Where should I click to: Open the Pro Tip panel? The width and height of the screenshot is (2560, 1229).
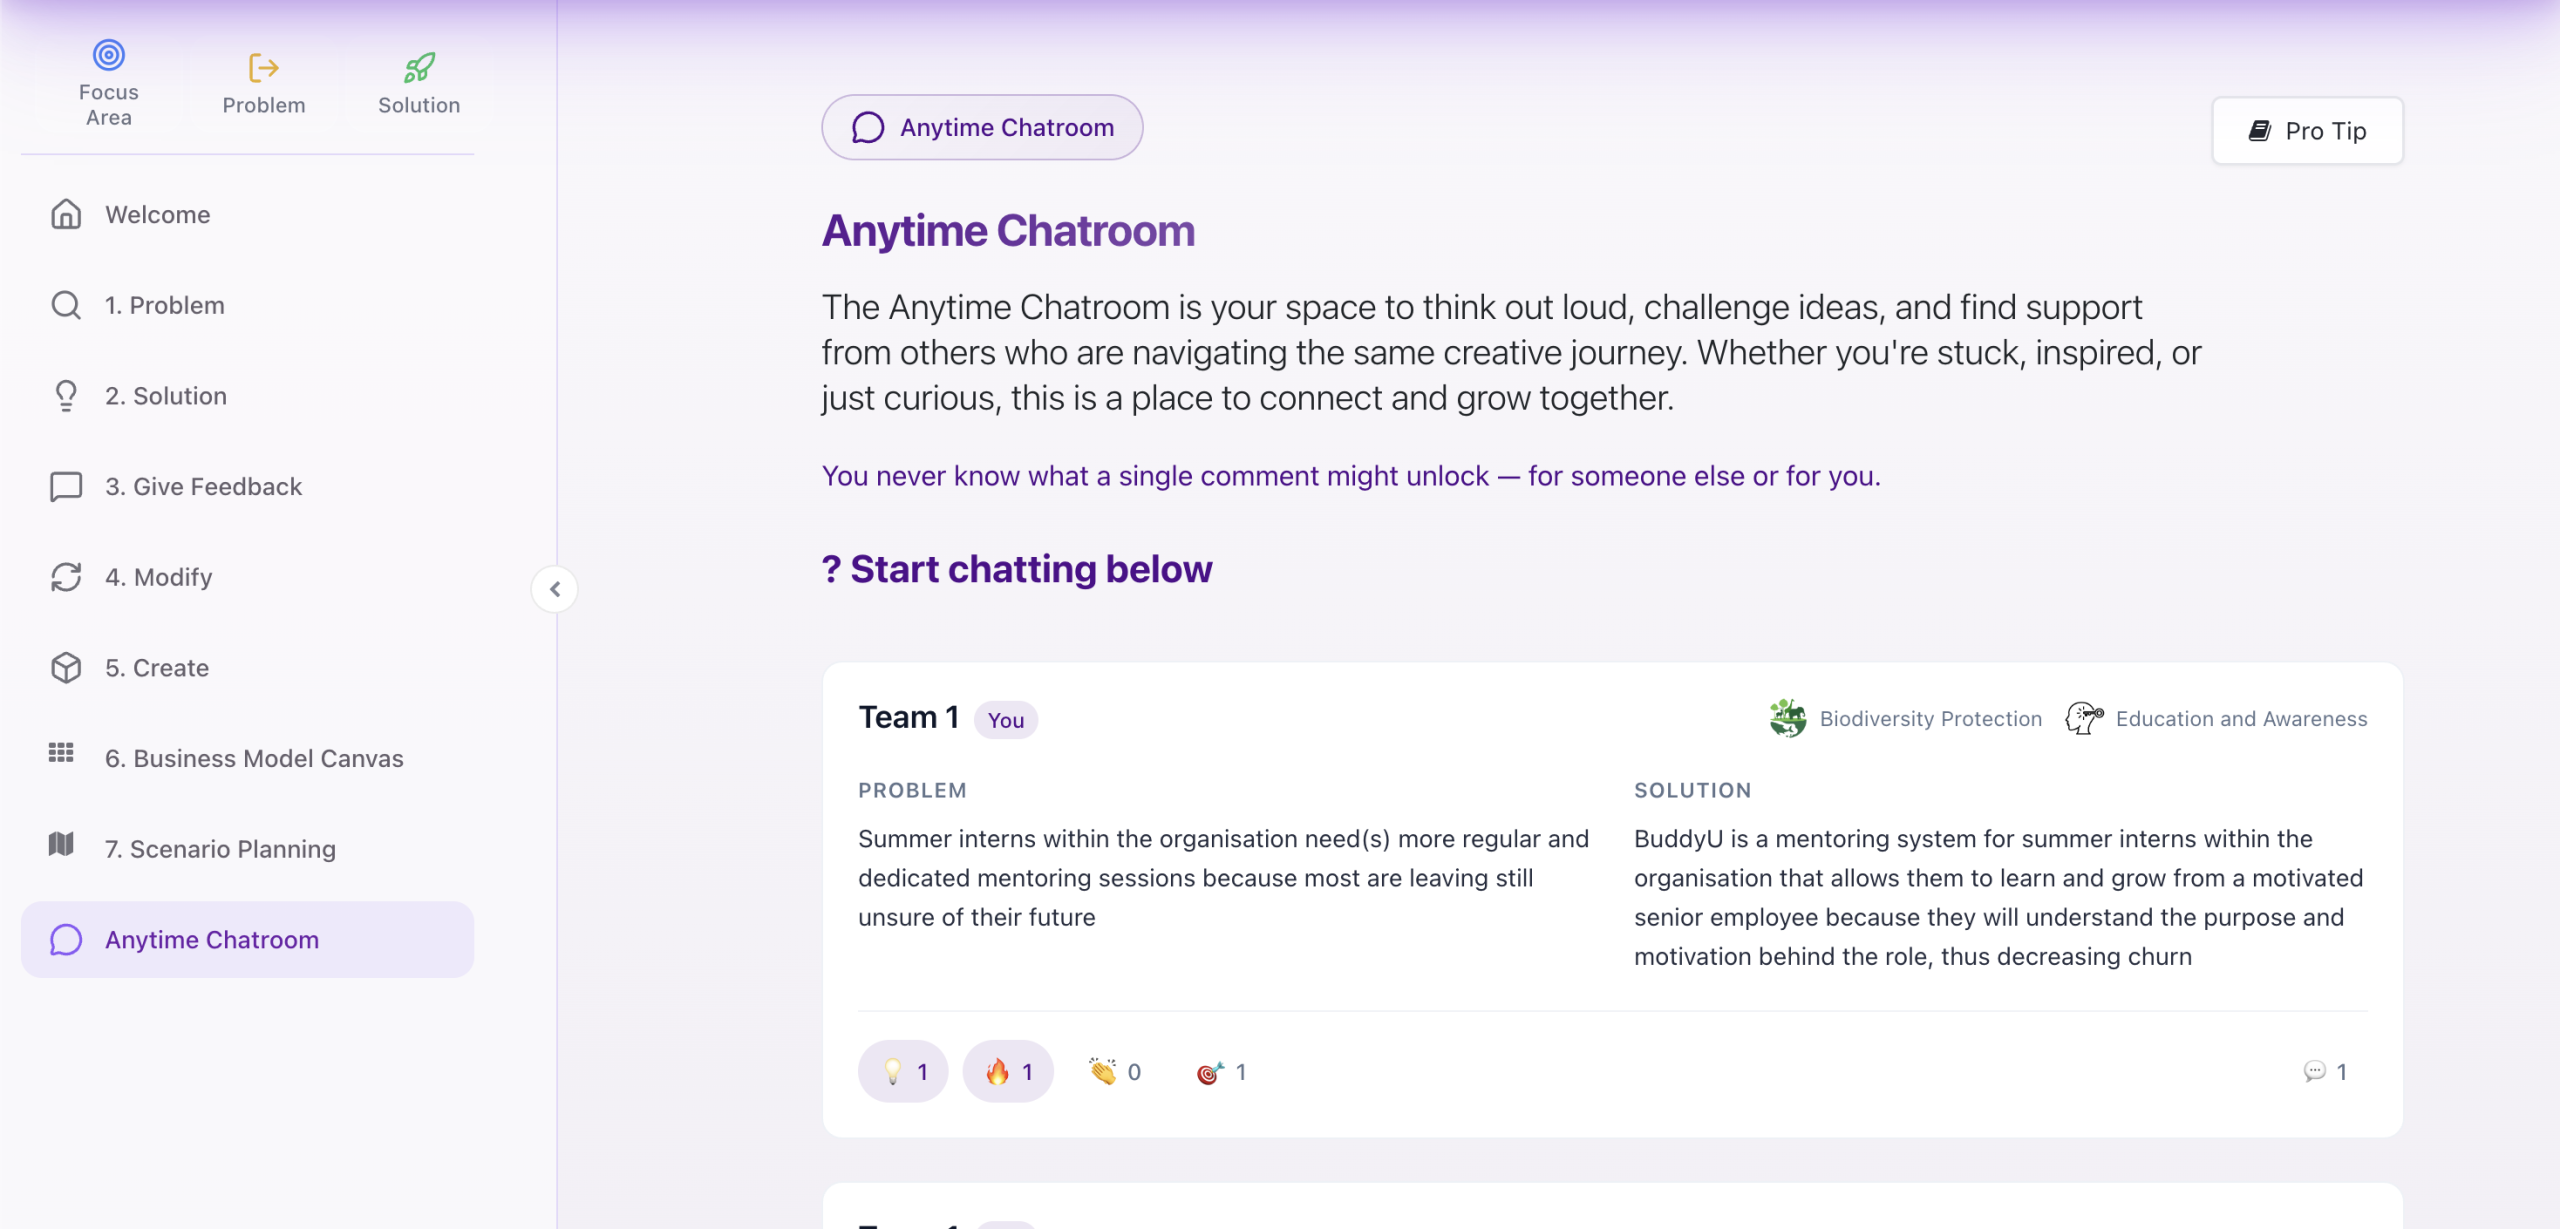click(x=2307, y=131)
